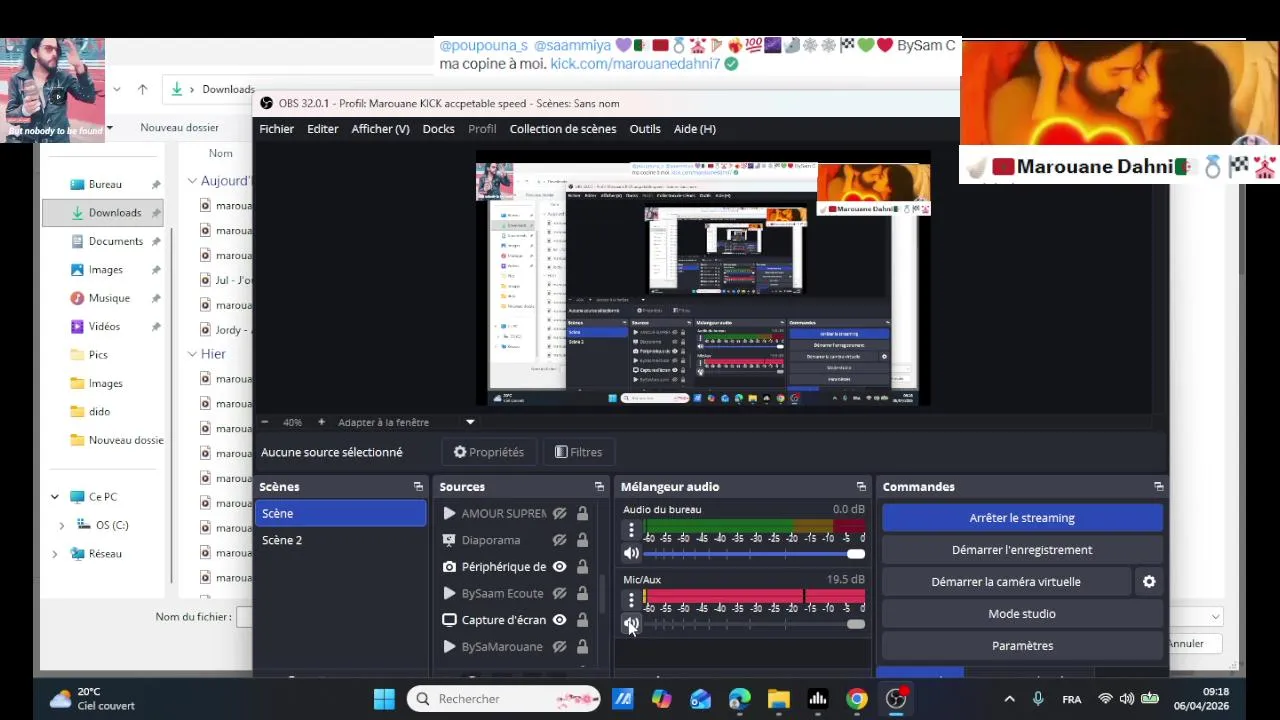The width and height of the screenshot is (1280, 720).
Task: Switch to Mode studio
Action: click(1022, 614)
